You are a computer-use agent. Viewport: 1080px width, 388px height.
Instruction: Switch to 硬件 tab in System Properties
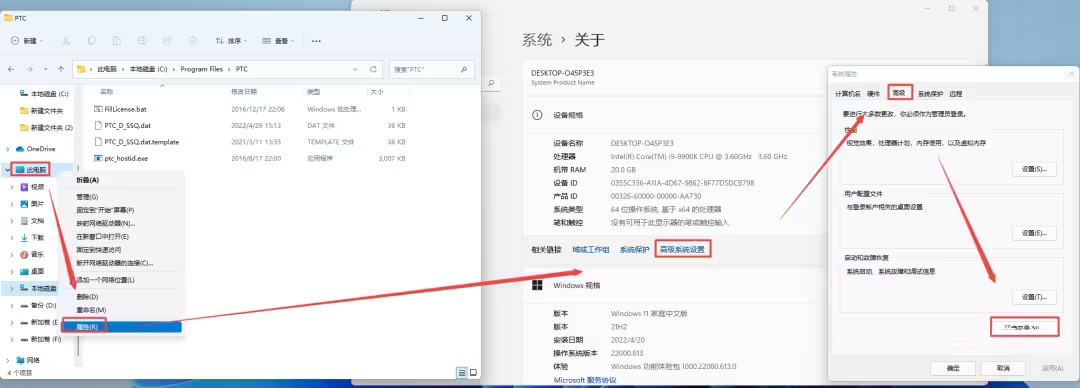(x=873, y=94)
